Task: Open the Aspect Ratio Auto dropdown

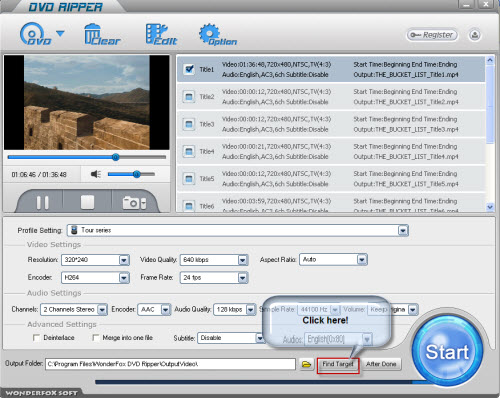Action: 362,259
